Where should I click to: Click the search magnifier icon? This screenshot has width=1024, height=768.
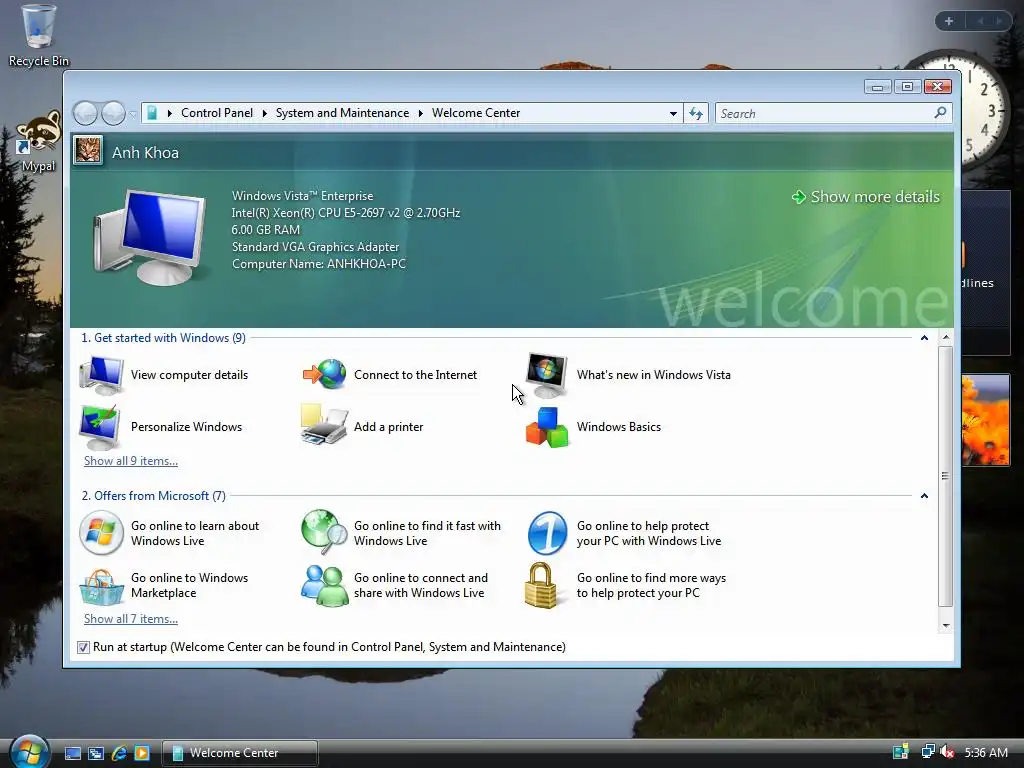(940, 113)
